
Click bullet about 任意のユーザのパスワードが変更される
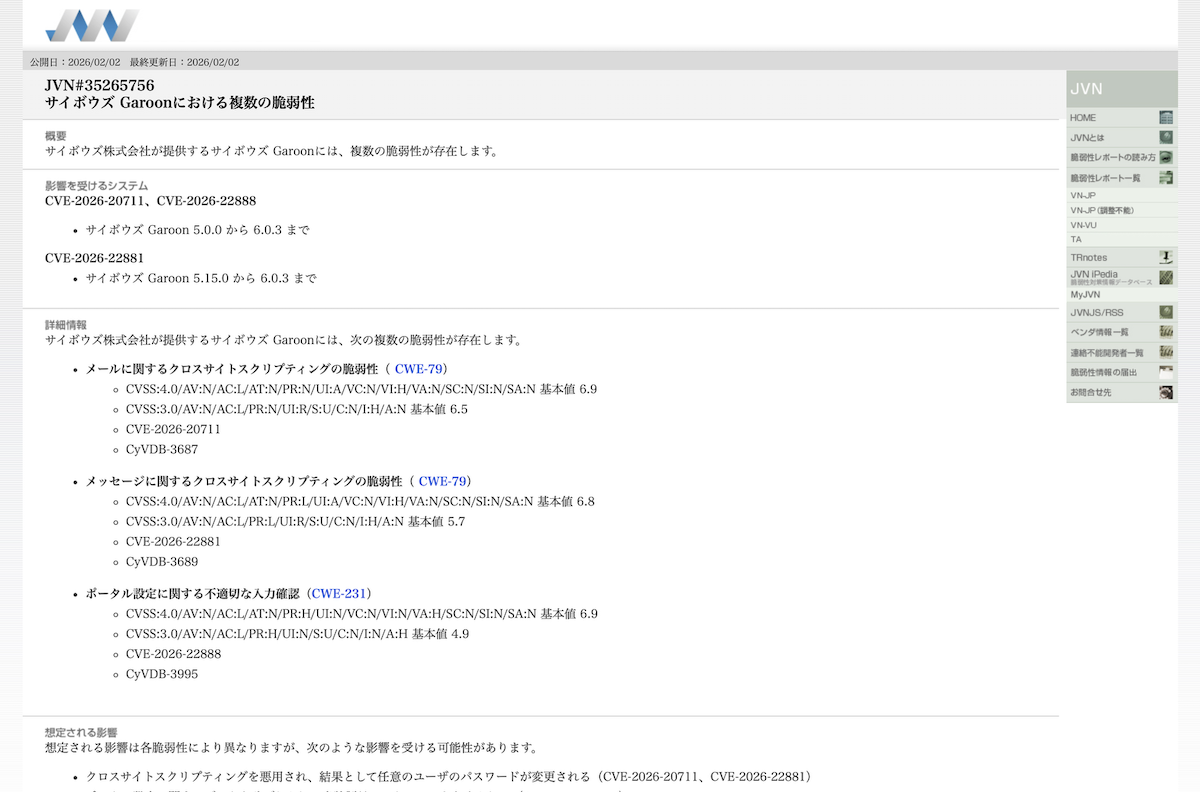pyautogui.click(x=448, y=776)
